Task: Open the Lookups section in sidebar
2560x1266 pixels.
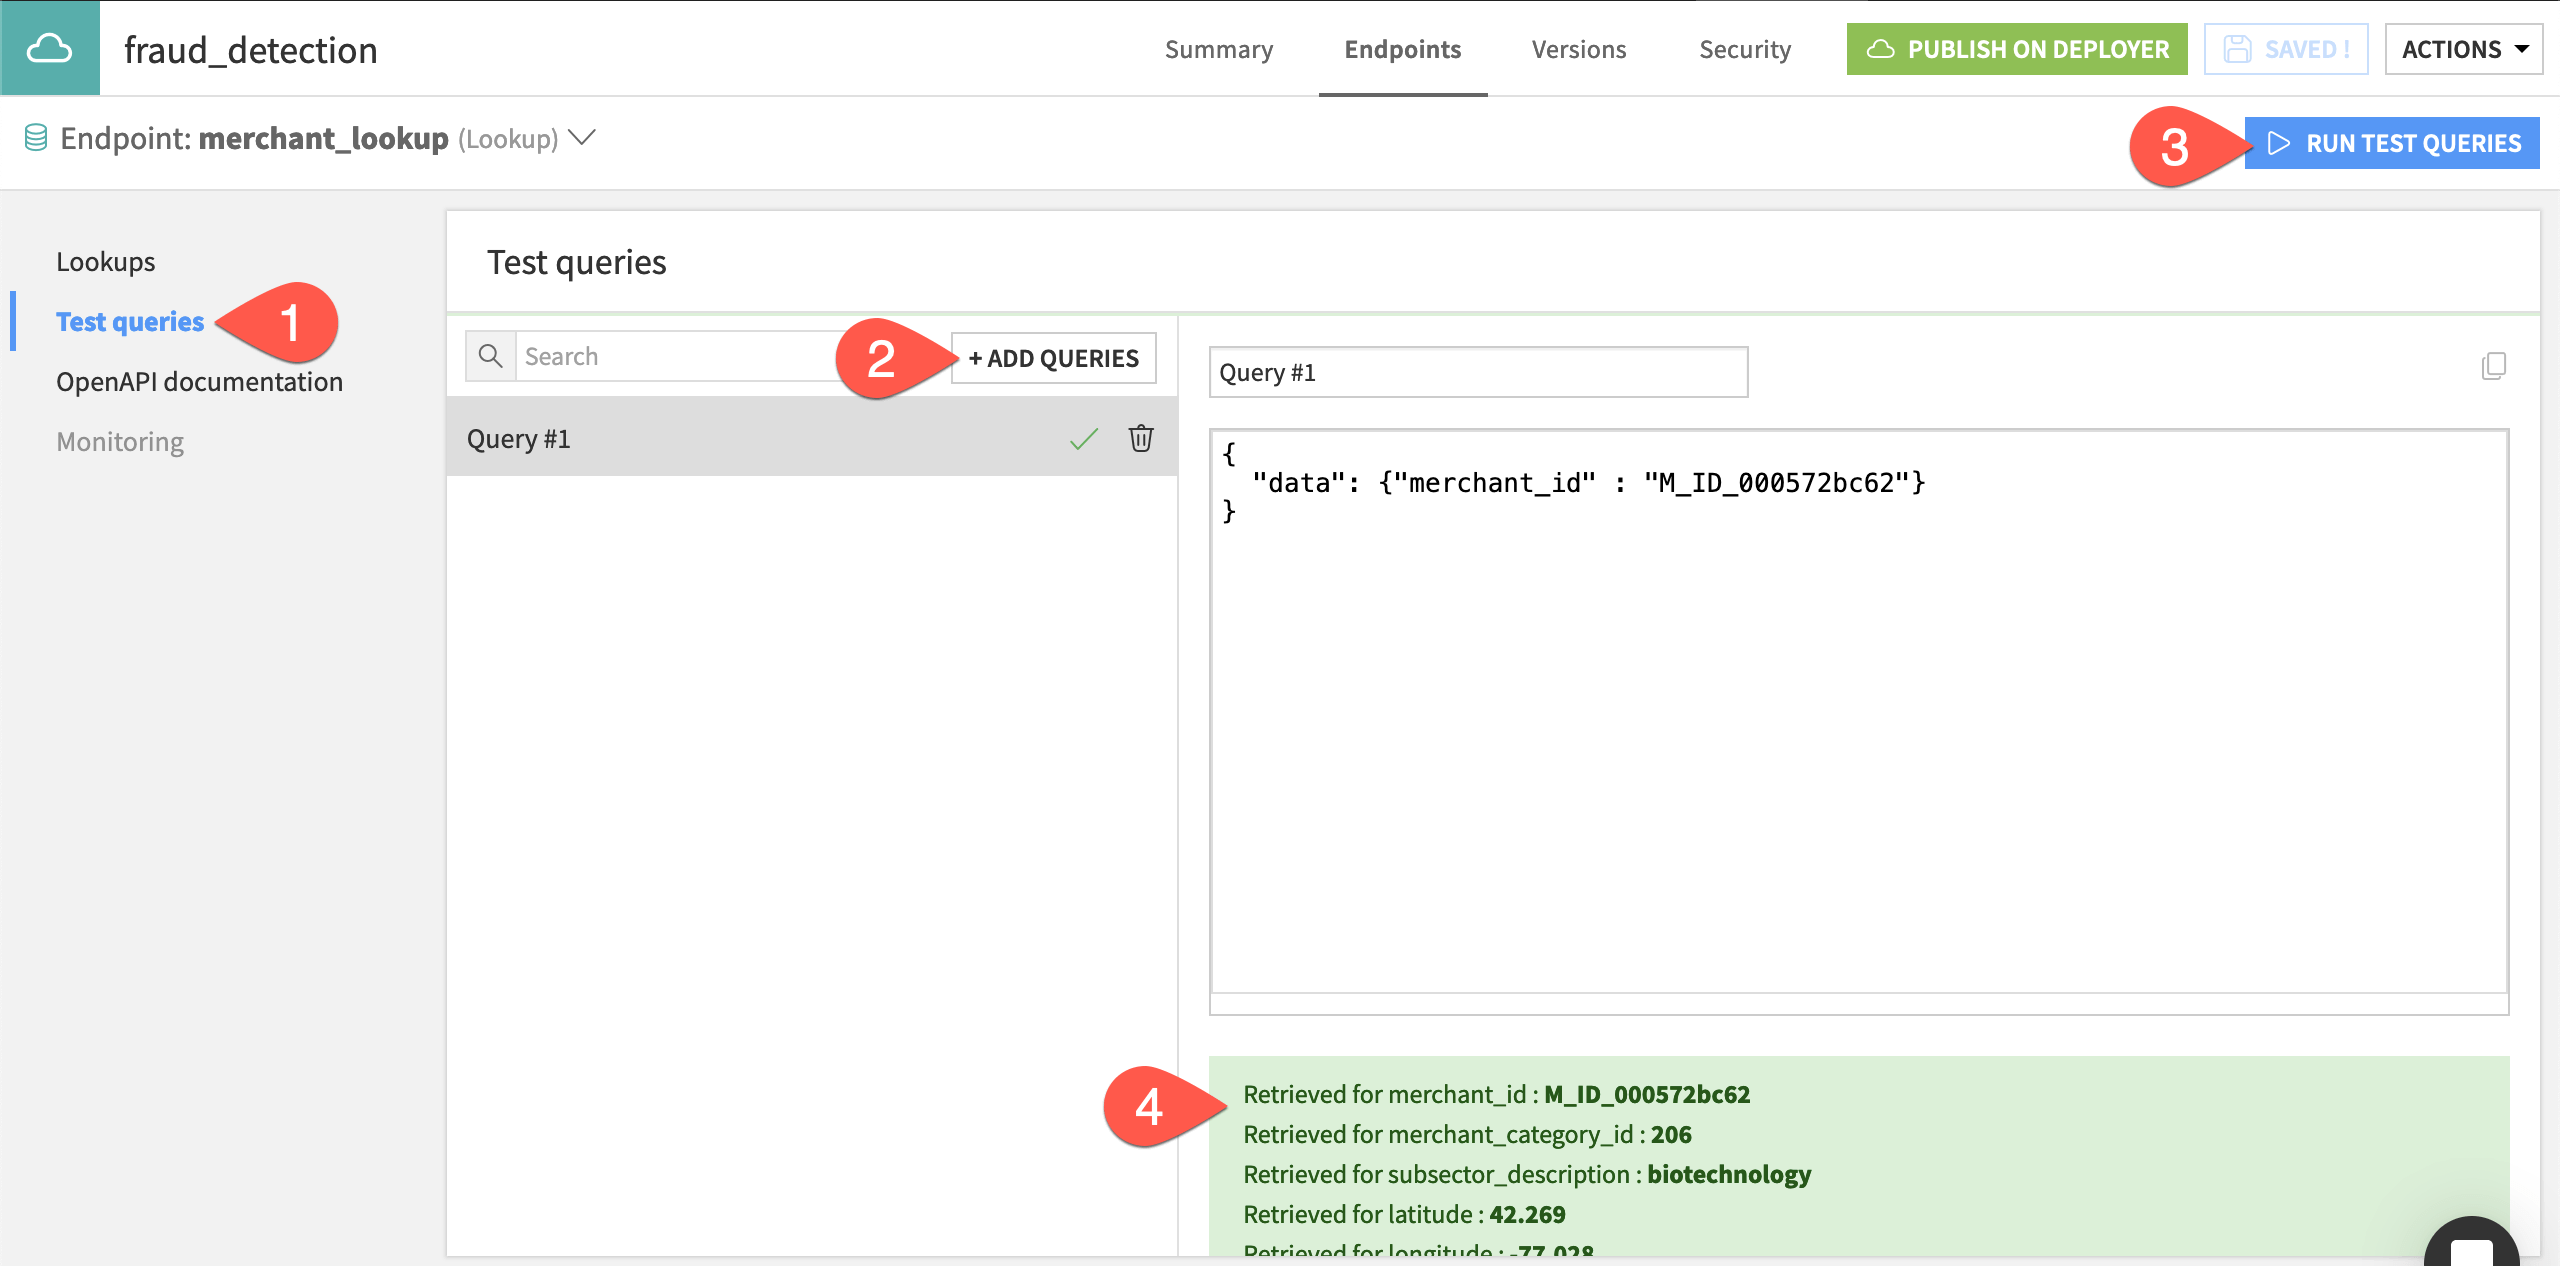Action: (105, 261)
